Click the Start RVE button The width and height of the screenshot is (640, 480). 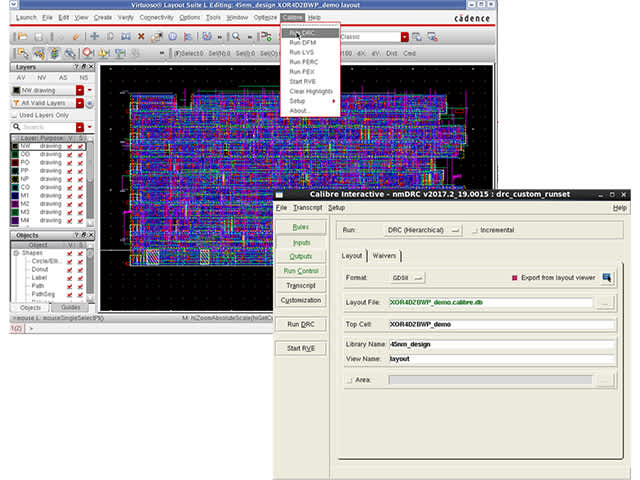[x=301, y=348]
